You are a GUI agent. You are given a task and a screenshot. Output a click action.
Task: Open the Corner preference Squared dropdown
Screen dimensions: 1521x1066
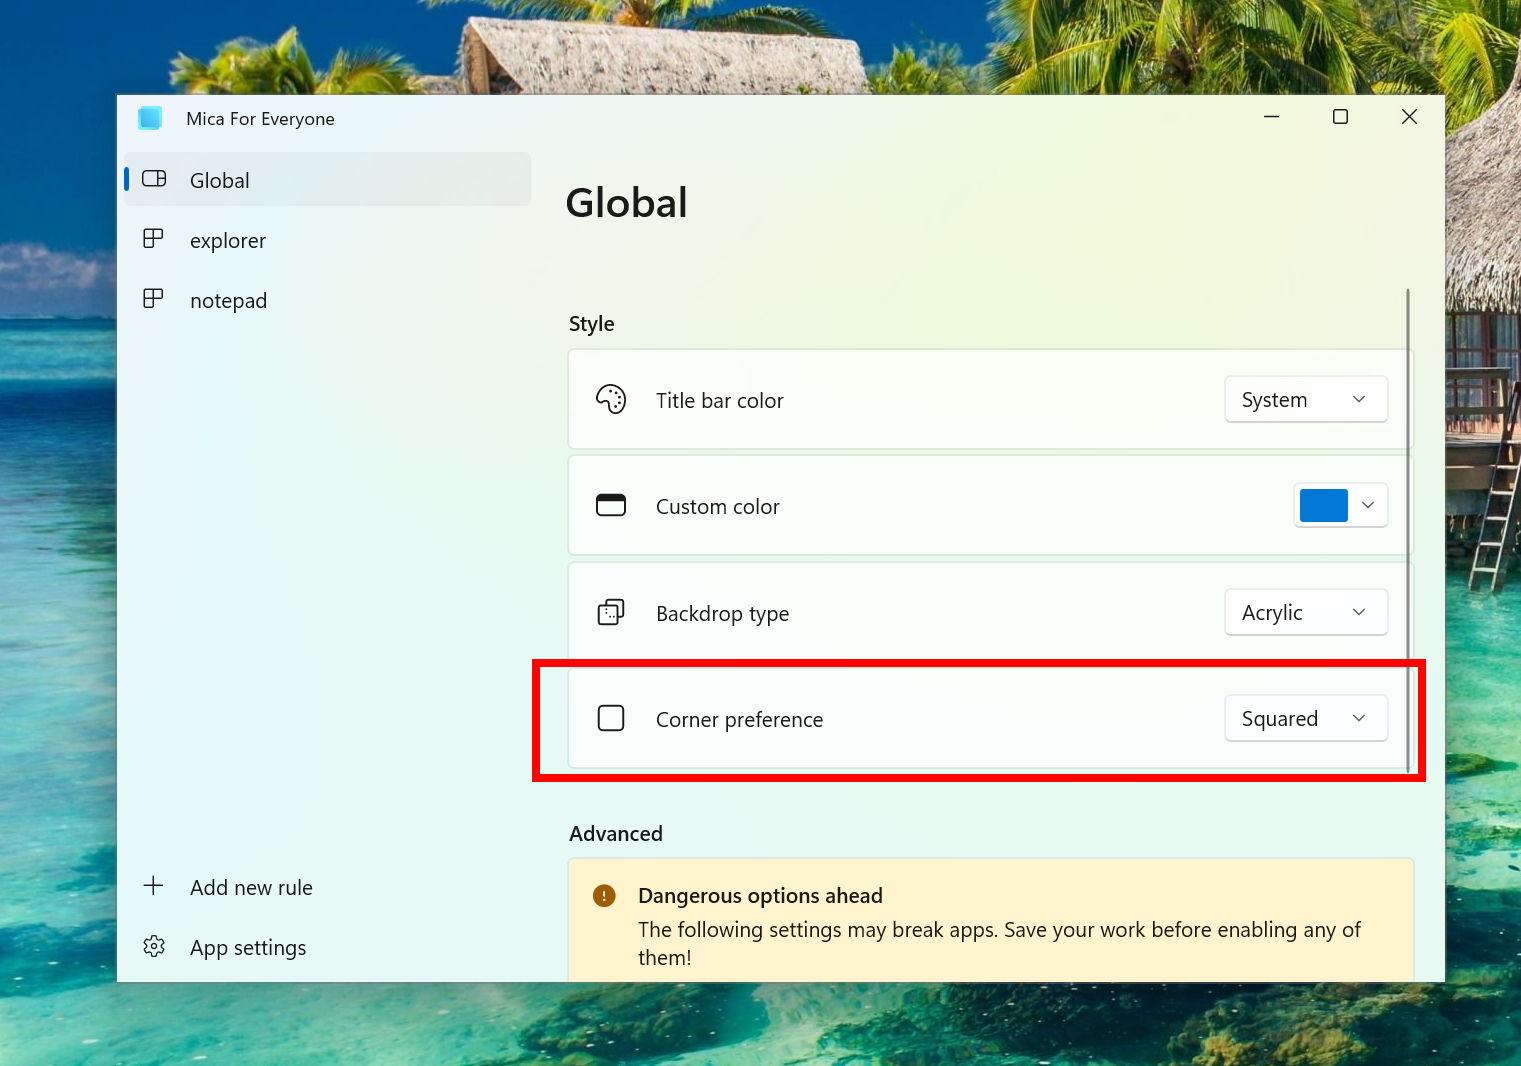pyautogui.click(x=1306, y=718)
